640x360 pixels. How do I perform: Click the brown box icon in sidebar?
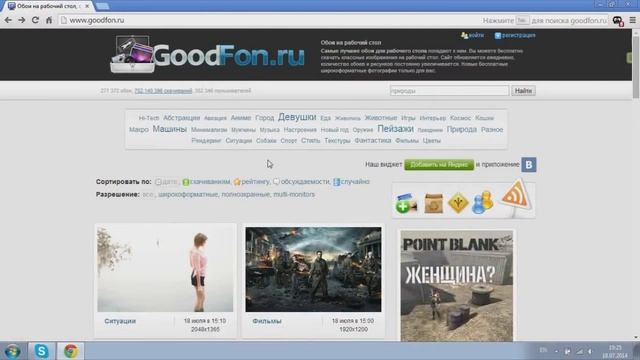click(x=433, y=203)
